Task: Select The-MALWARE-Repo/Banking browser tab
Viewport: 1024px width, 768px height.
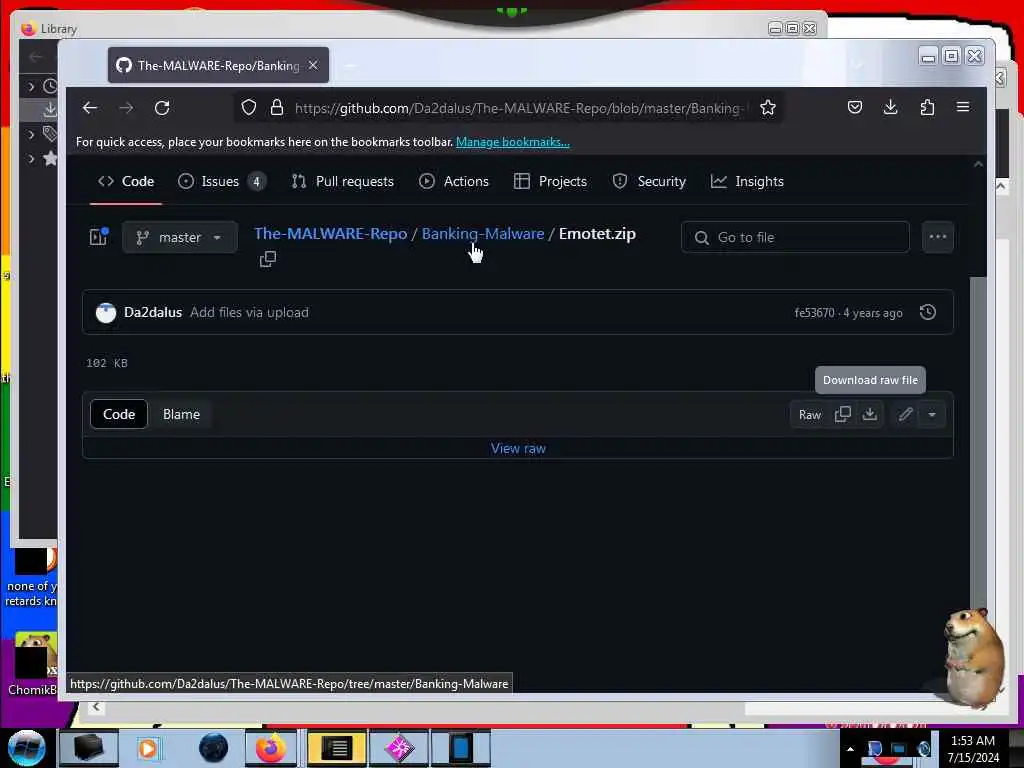Action: click(x=218, y=65)
